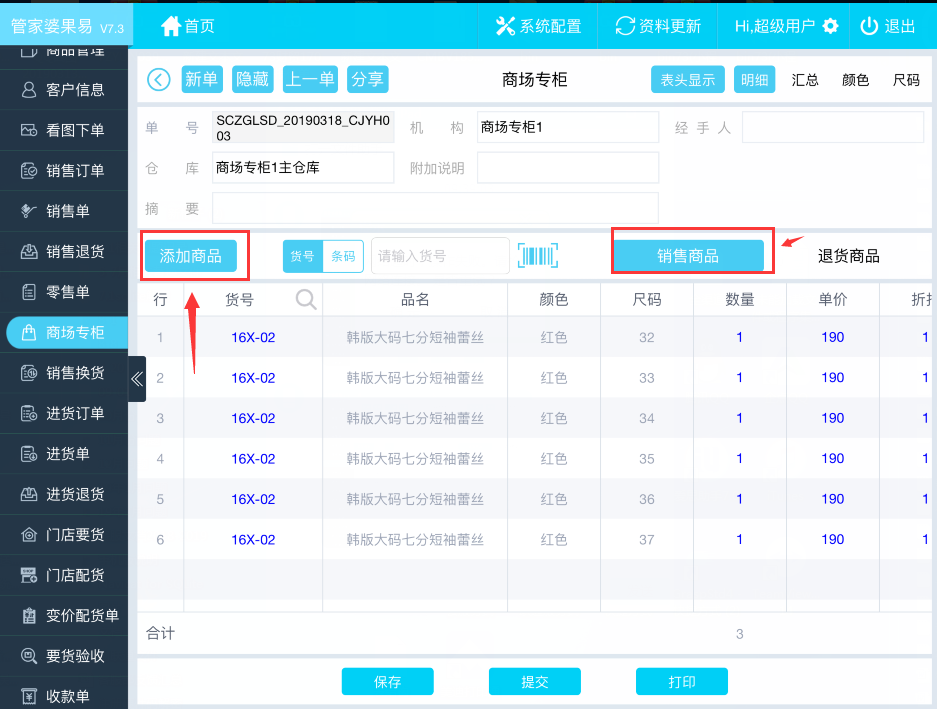Click the 请输入货号 input field
Screen dimensions: 937x709
click(440, 256)
